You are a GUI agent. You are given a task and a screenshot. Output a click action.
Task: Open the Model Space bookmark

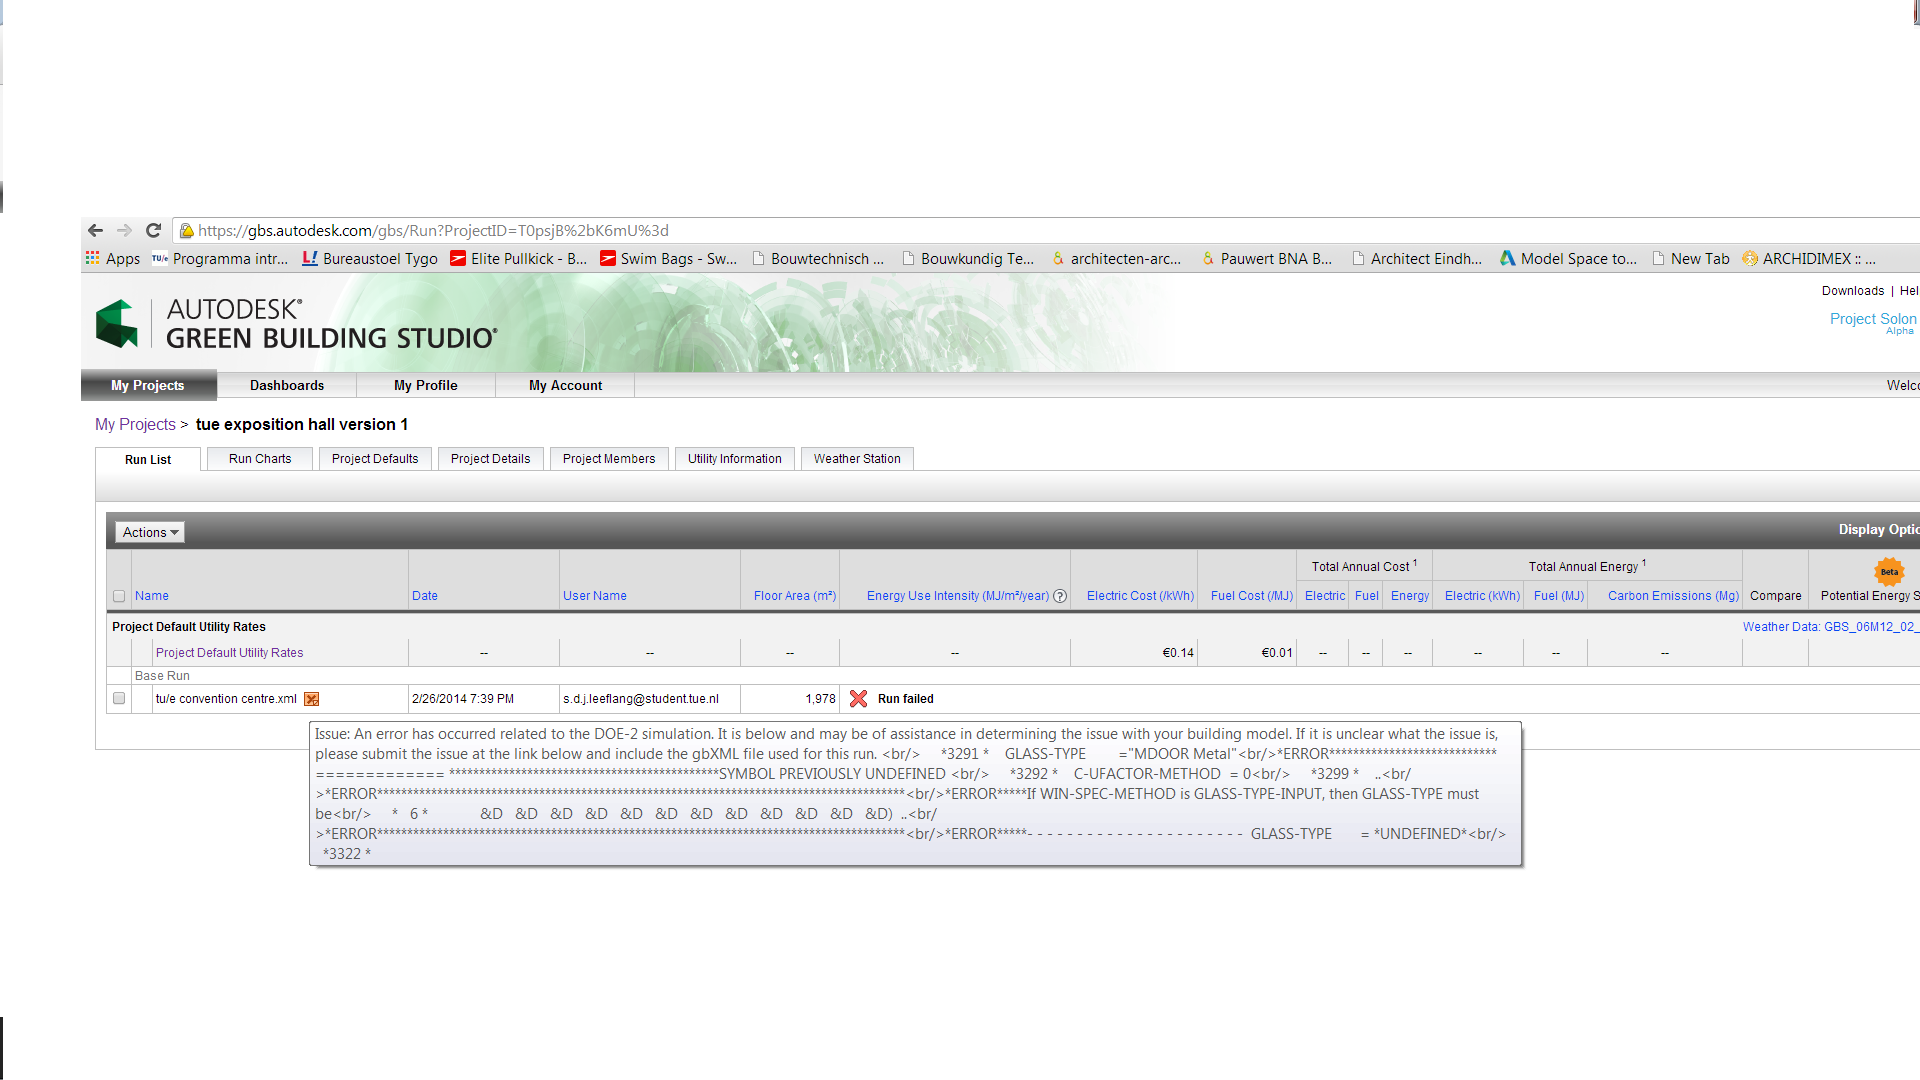tap(1568, 258)
